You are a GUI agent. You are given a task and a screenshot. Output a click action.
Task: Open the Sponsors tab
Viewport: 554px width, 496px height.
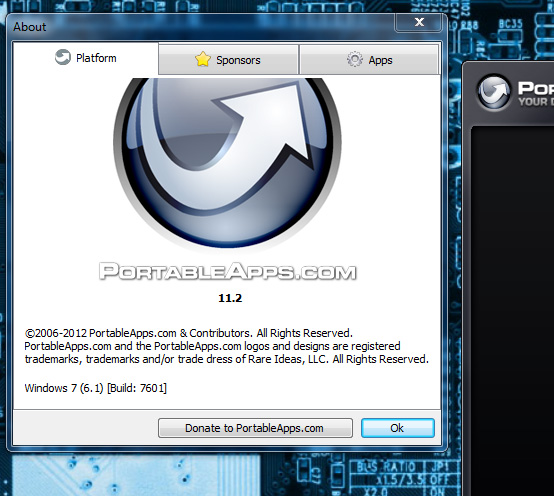click(228, 60)
